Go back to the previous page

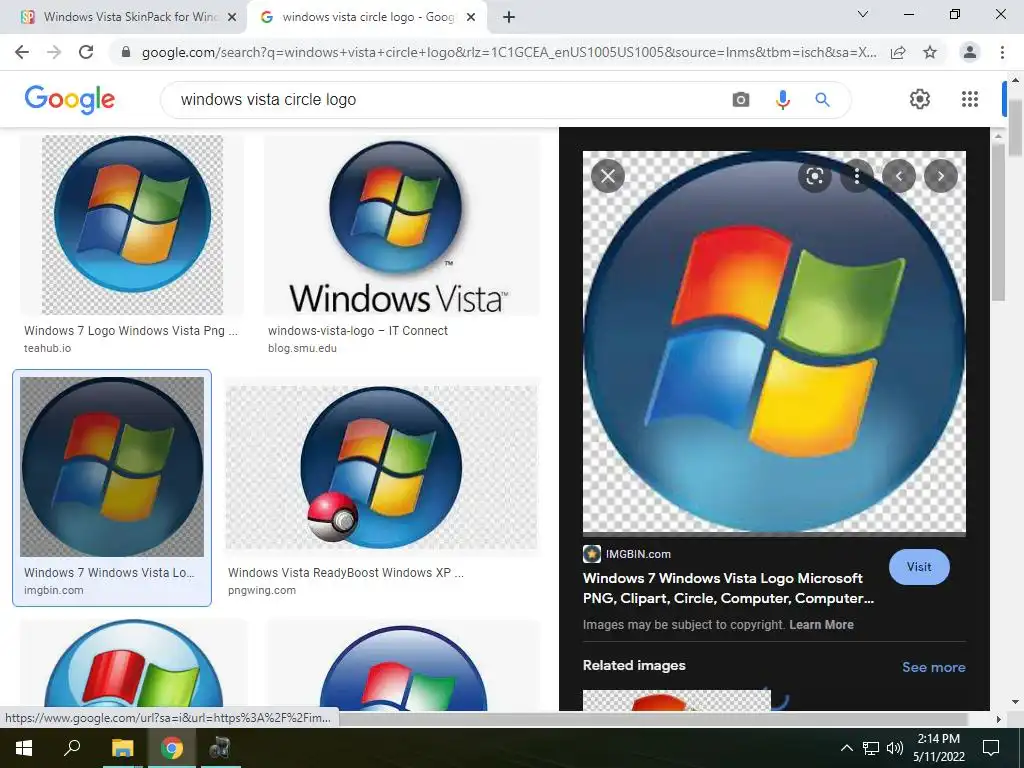point(22,52)
